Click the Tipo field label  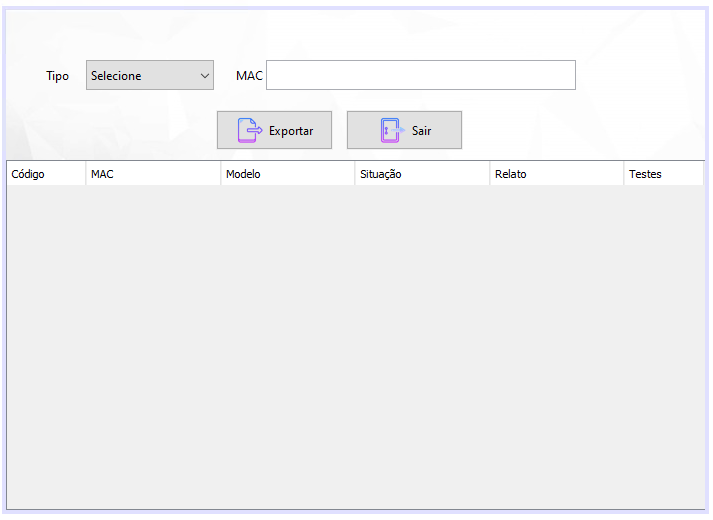[x=57, y=76]
